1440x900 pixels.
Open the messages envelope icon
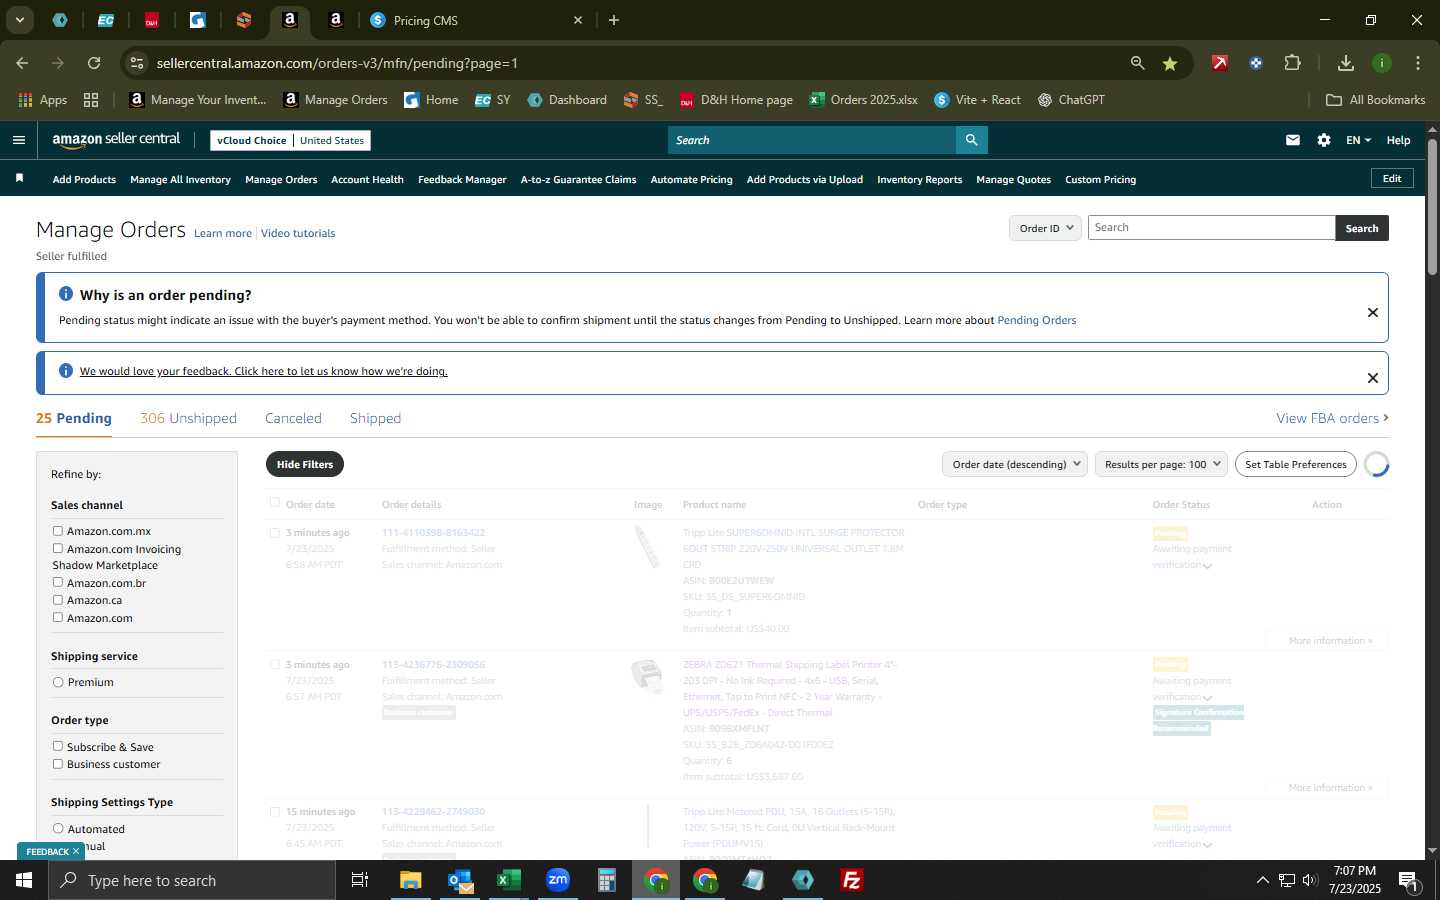(x=1293, y=140)
